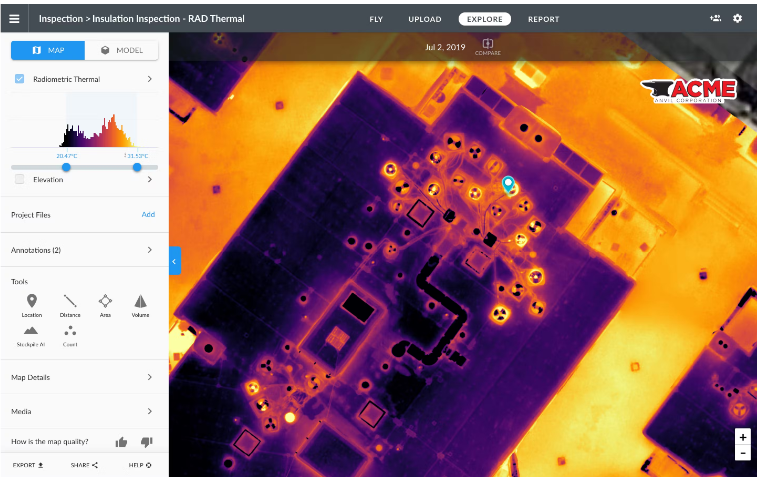Select the Area tool
757x477 pixels.
pos(105,305)
